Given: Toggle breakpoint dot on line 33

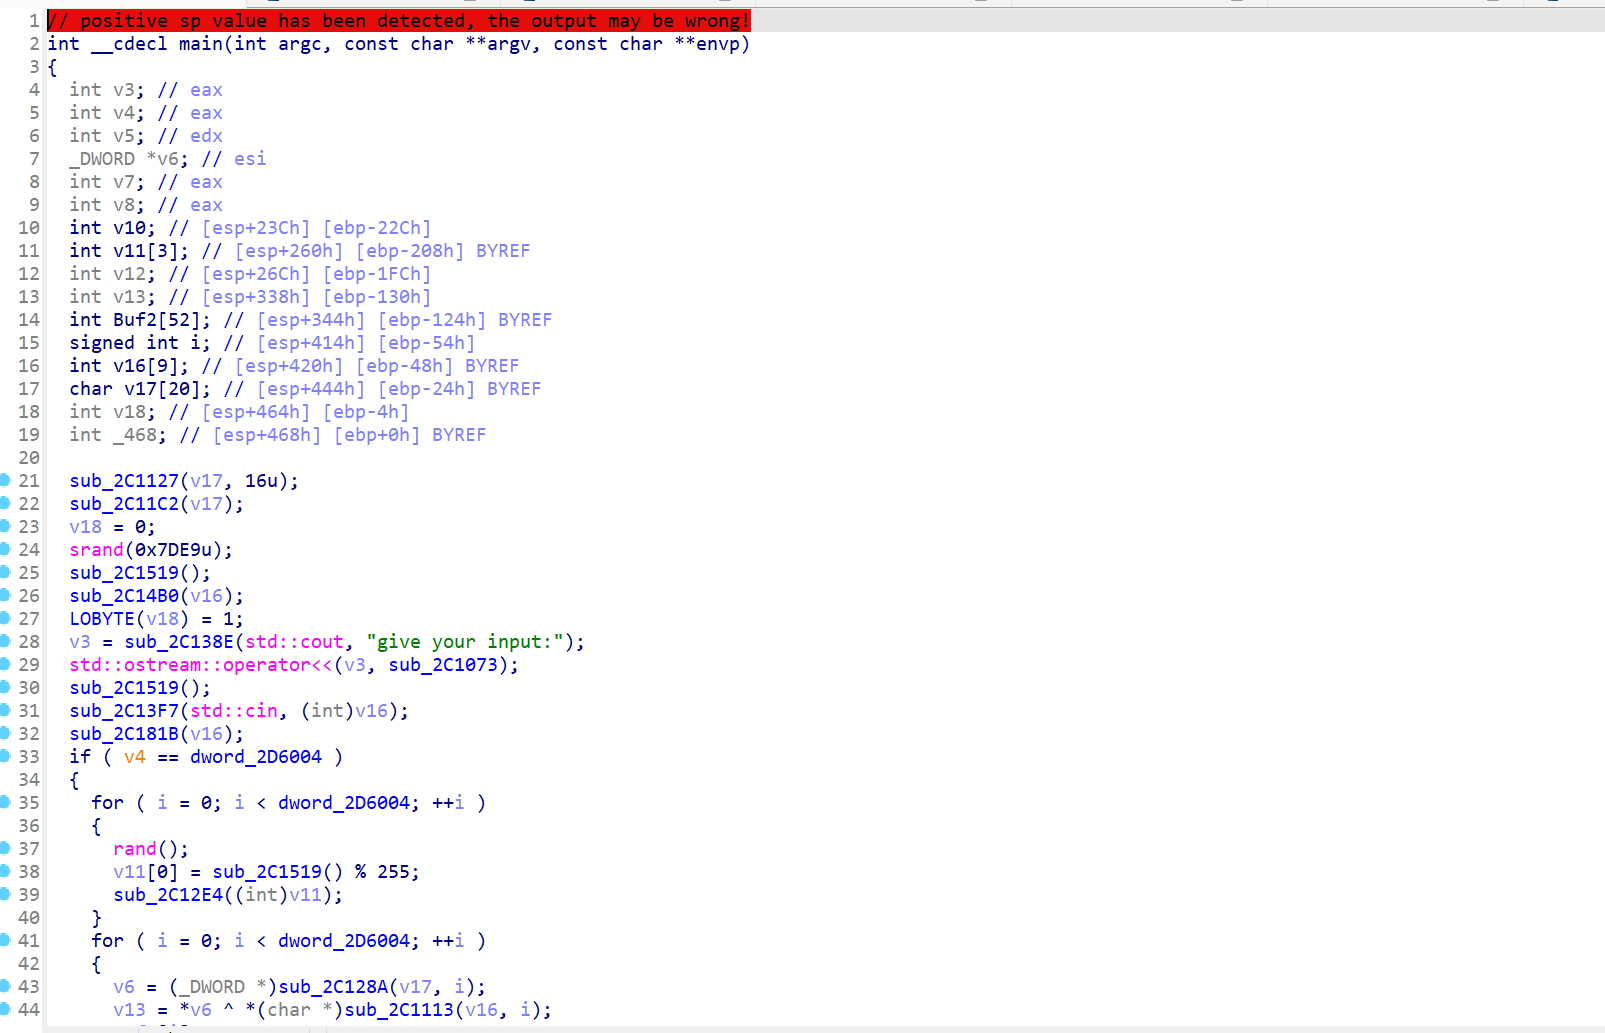Looking at the screenshot, I should [5, 756].
